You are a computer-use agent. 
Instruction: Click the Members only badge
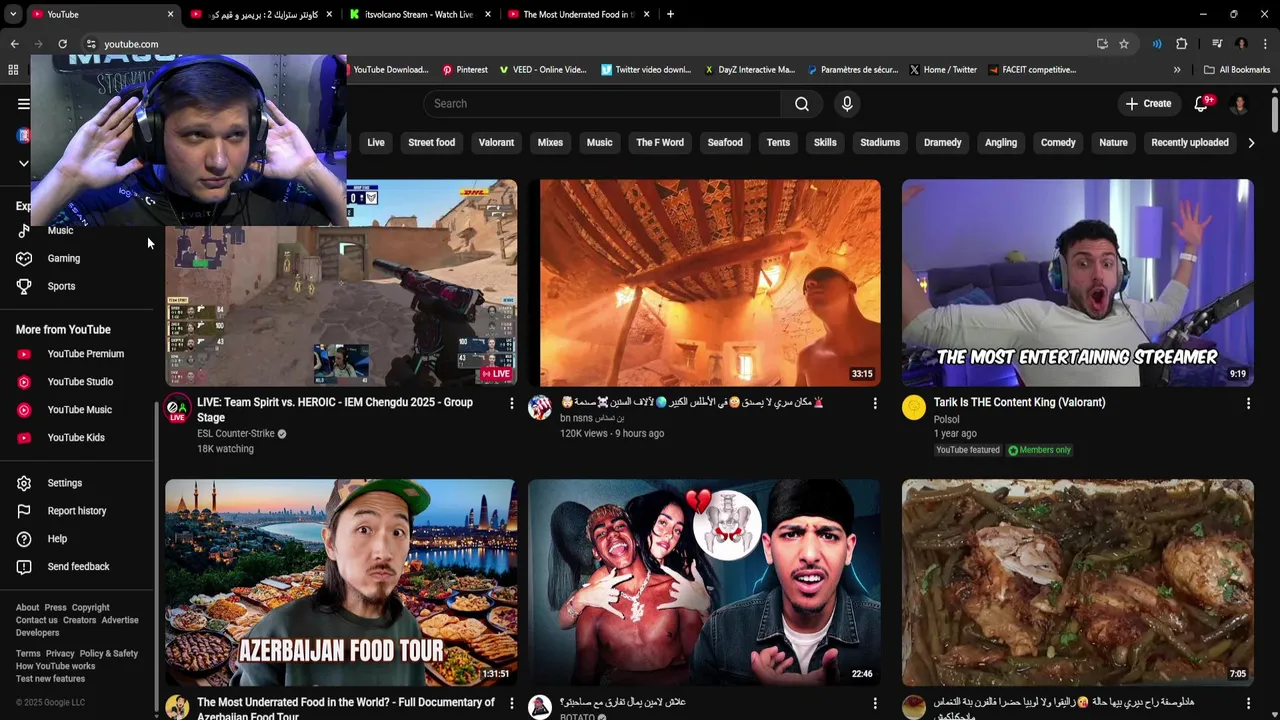1039,450
